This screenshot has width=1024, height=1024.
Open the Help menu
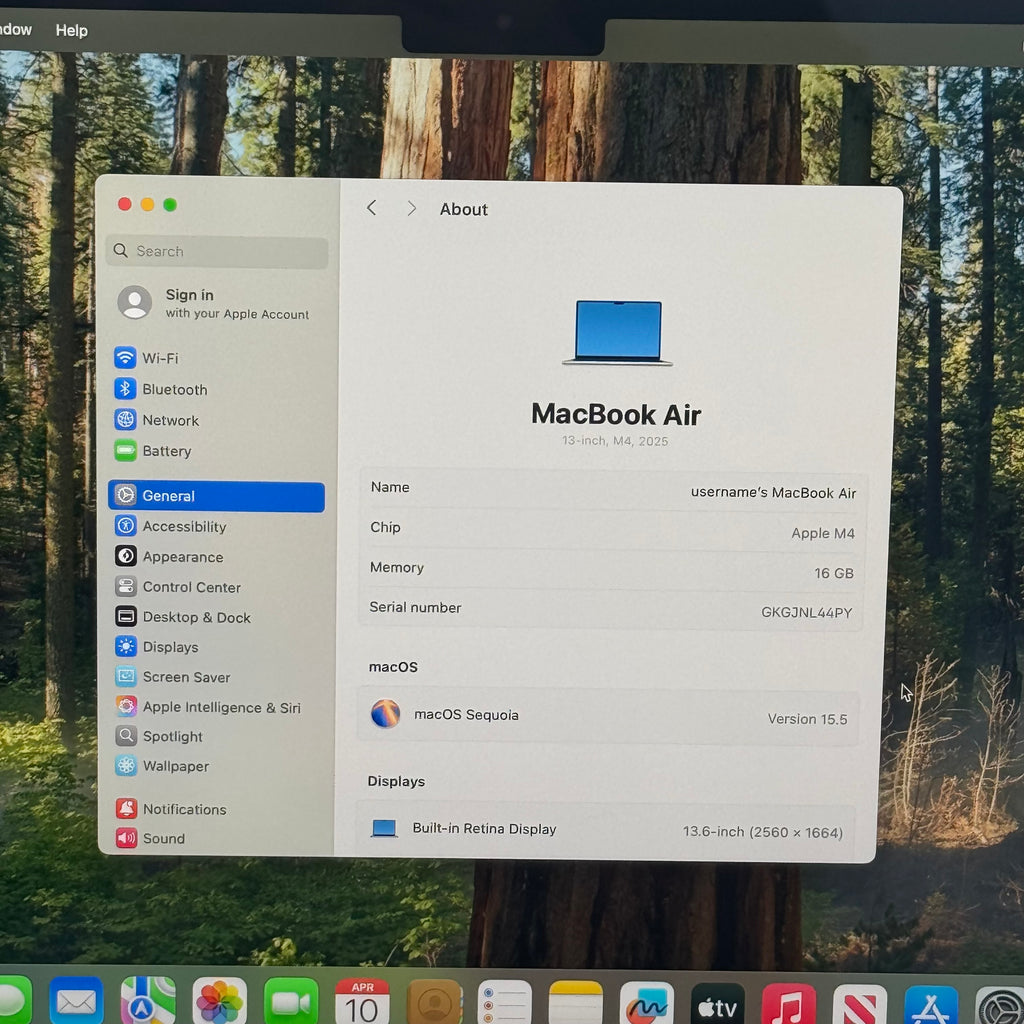71,30
